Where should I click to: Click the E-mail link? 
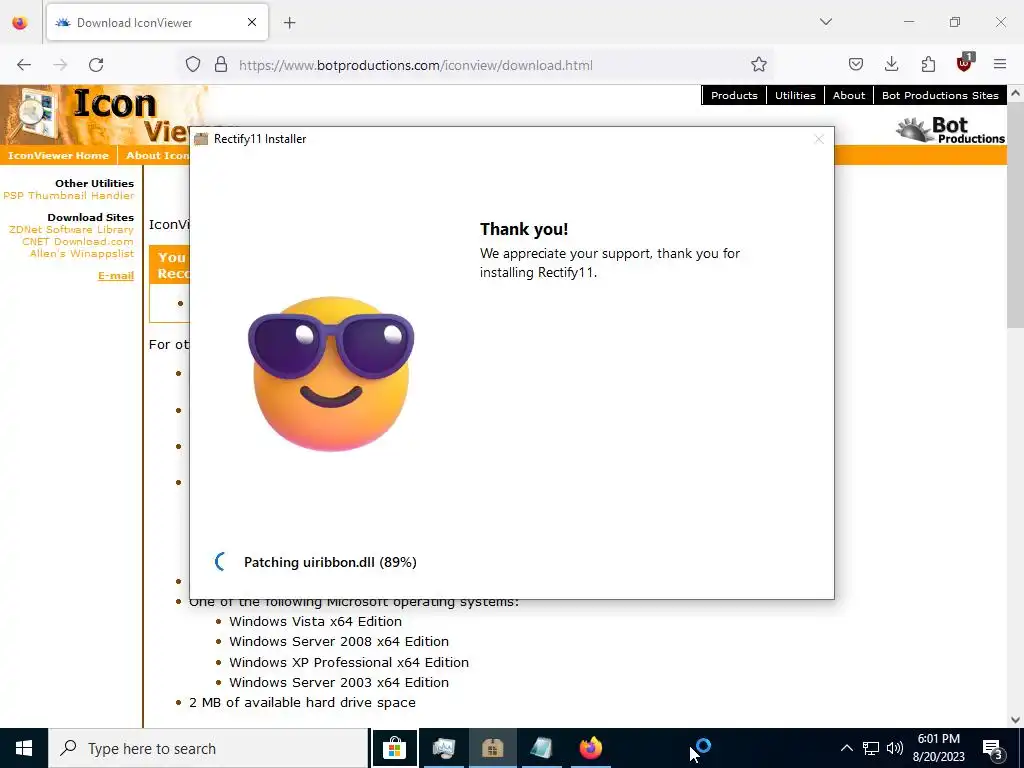(x=116, y=276)
